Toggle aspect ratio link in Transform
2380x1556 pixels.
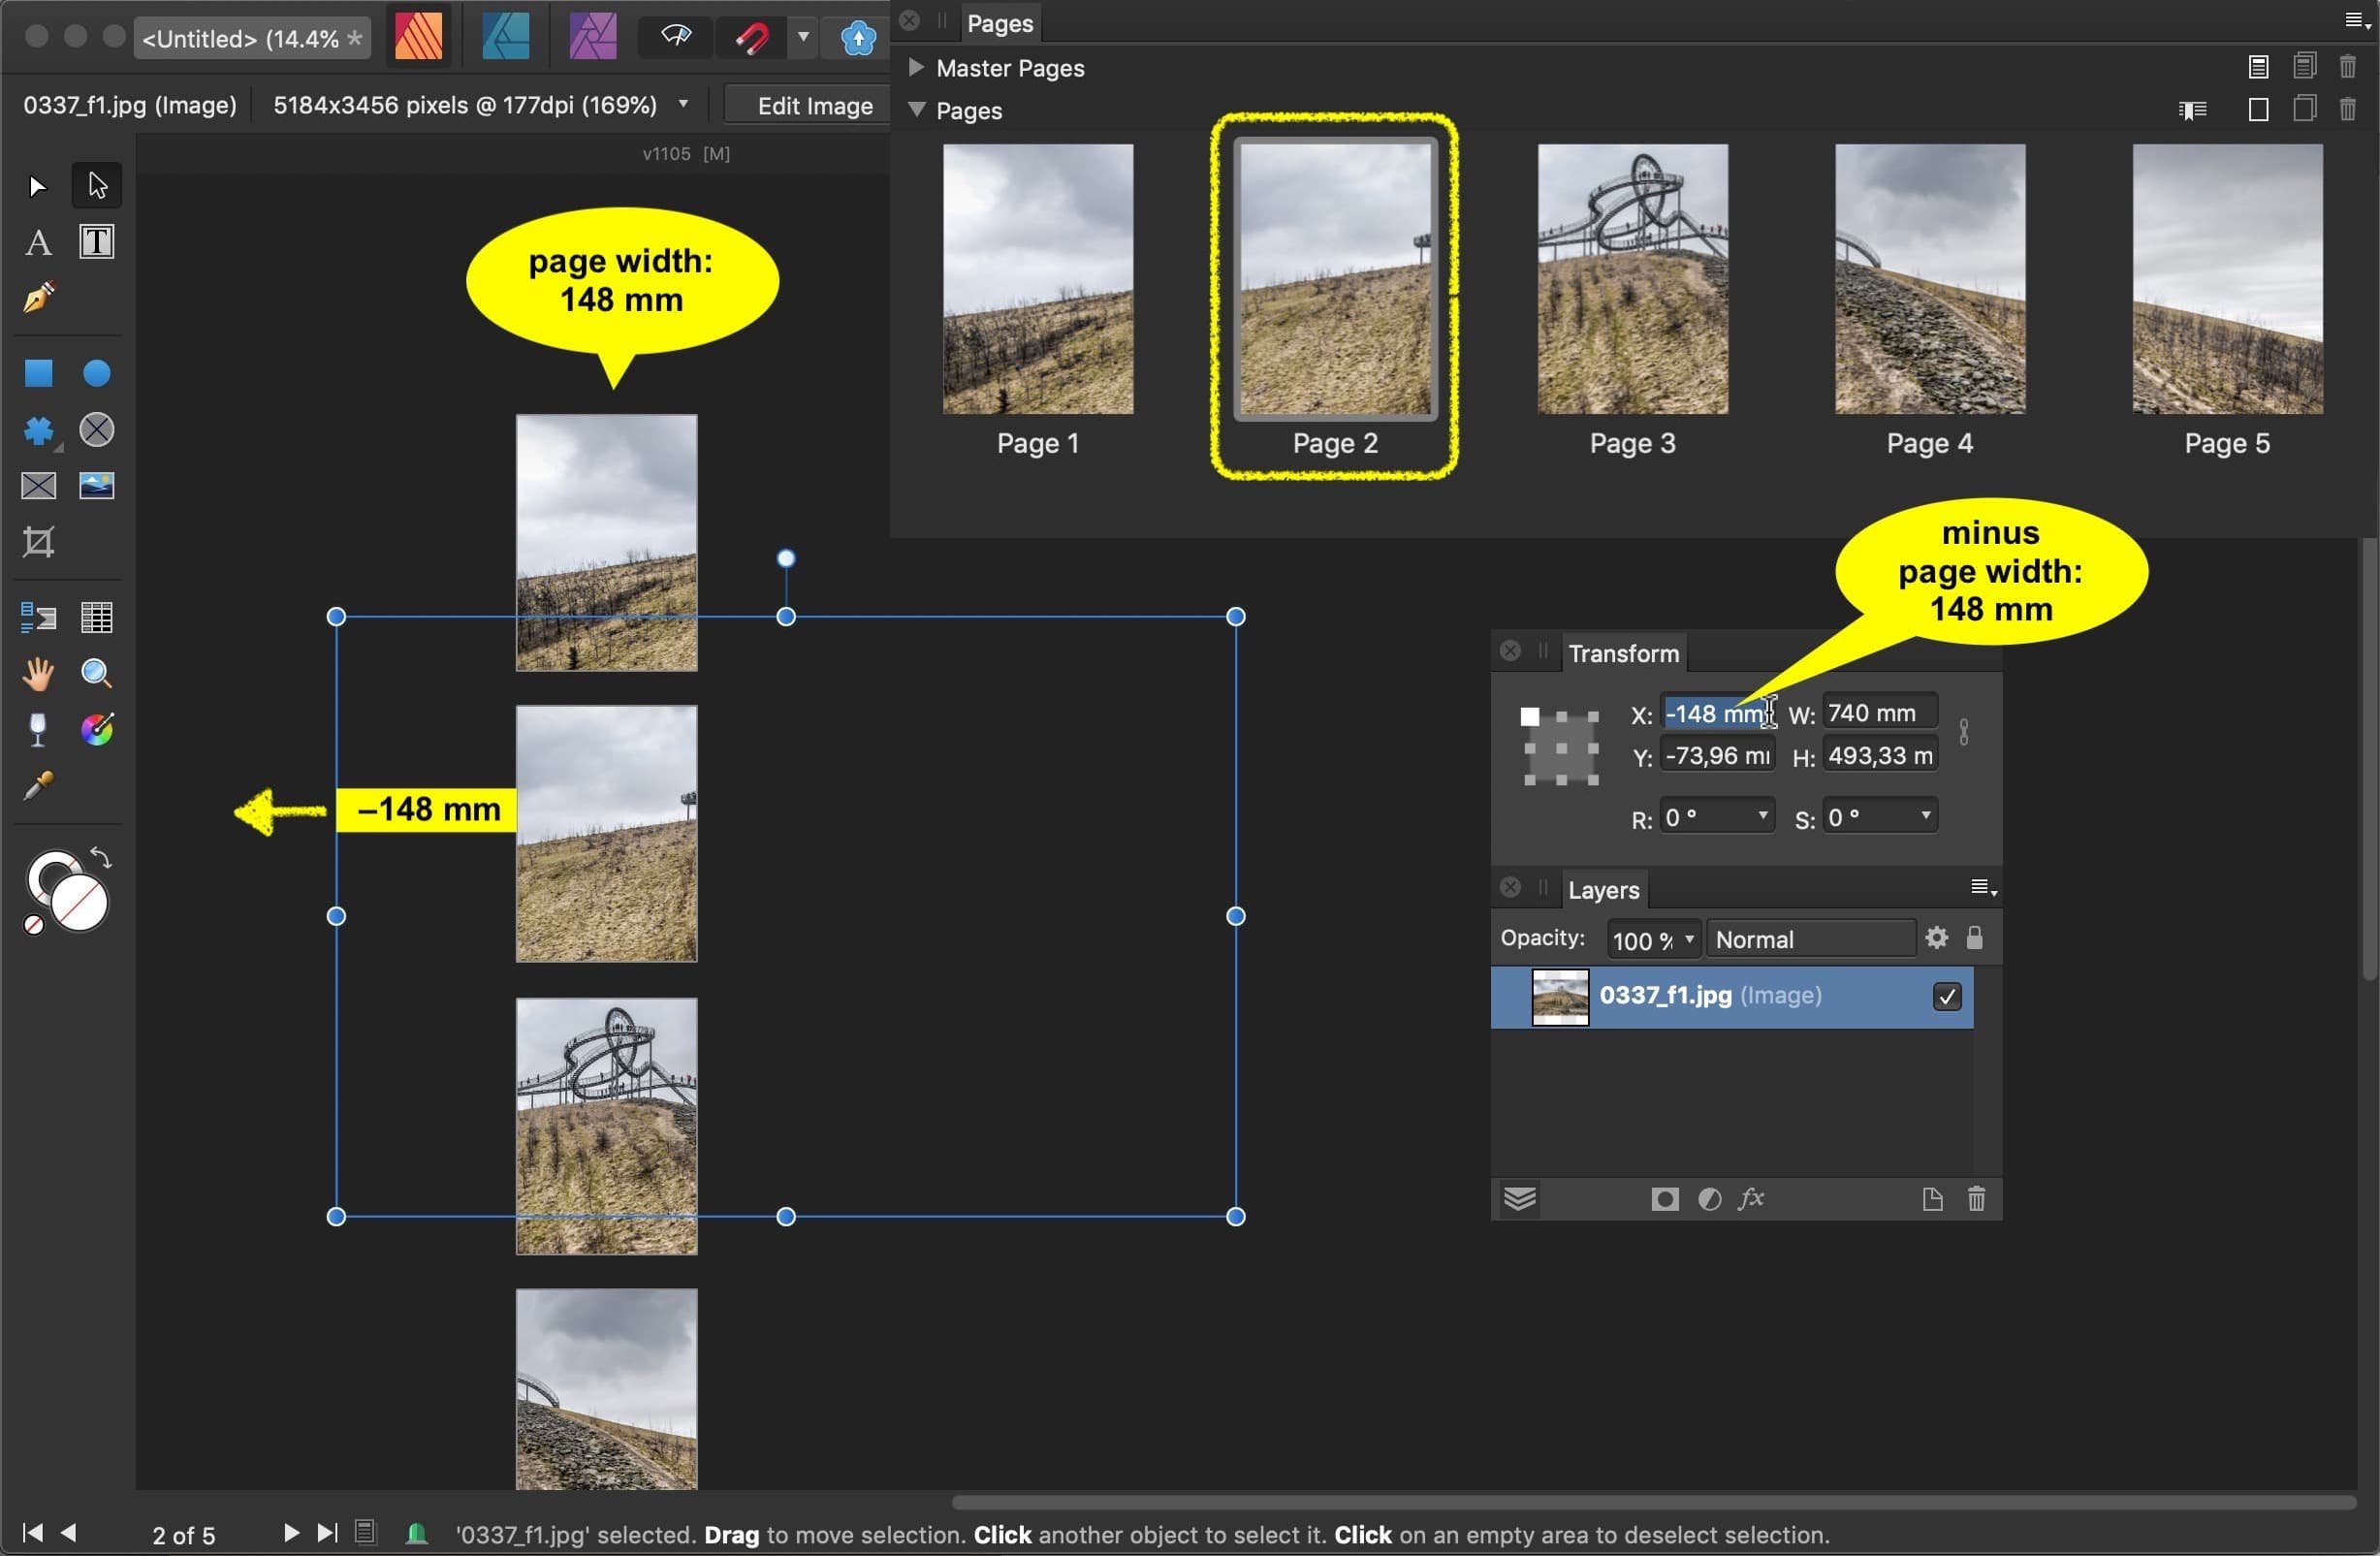(x=1964, y=733)
